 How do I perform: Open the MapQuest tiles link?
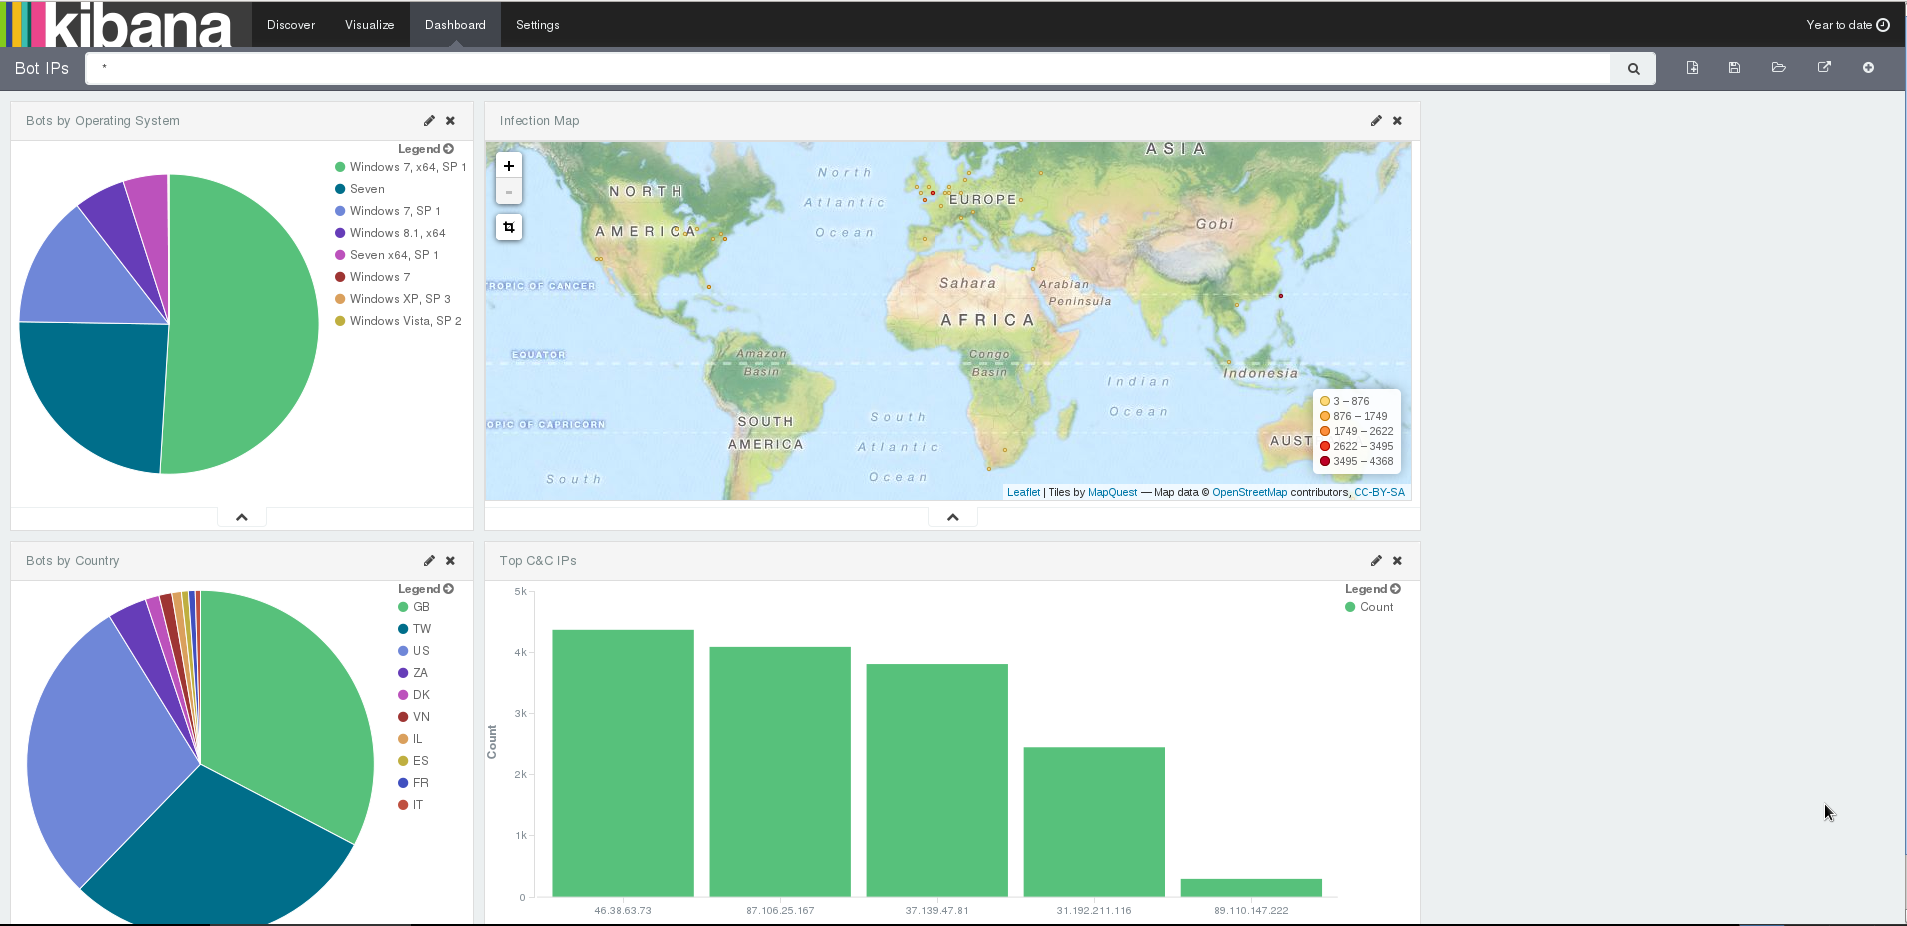1112,492
